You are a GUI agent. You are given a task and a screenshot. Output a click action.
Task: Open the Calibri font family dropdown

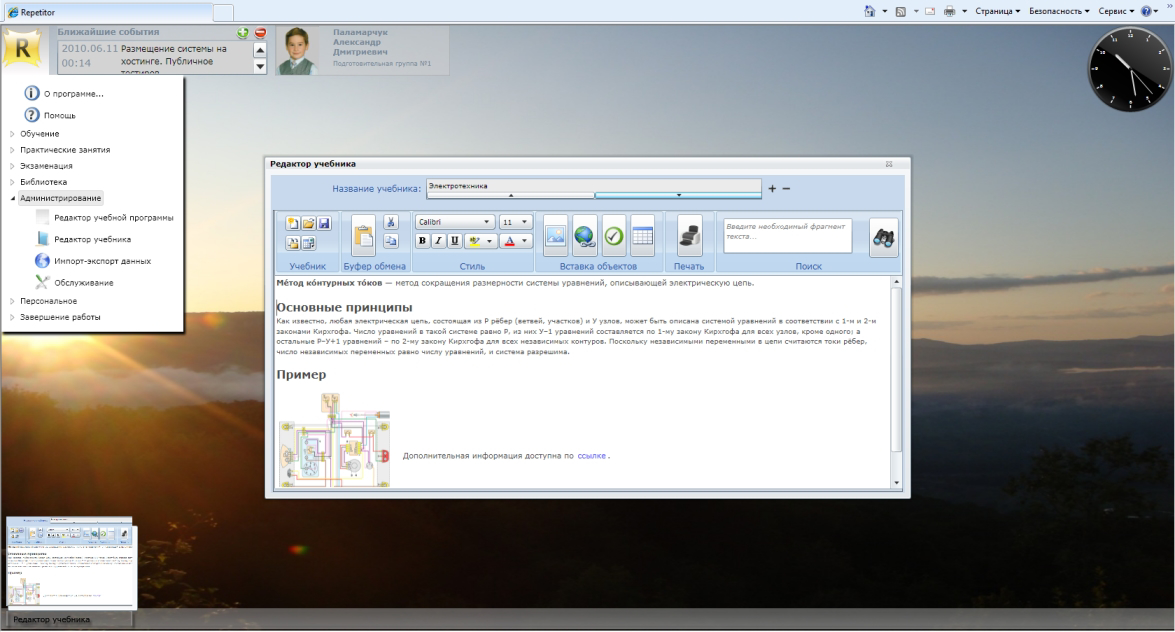coord(454,222)
